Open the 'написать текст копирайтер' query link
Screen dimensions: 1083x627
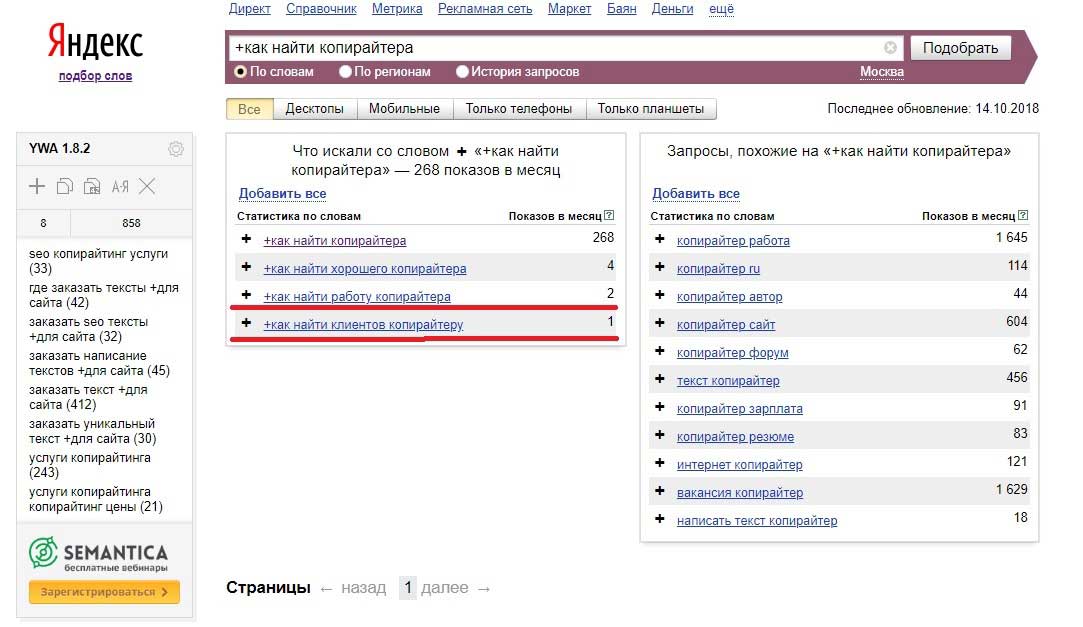(x=757, y=521)
